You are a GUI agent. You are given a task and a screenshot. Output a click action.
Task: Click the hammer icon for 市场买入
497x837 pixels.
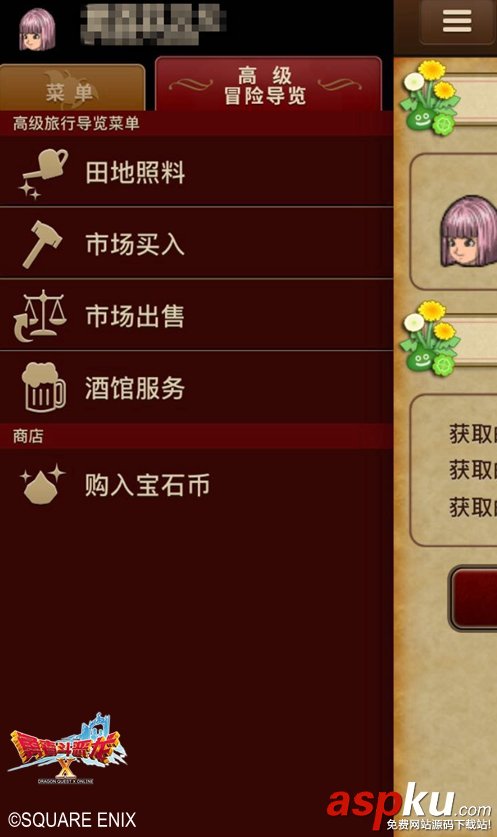42,244
